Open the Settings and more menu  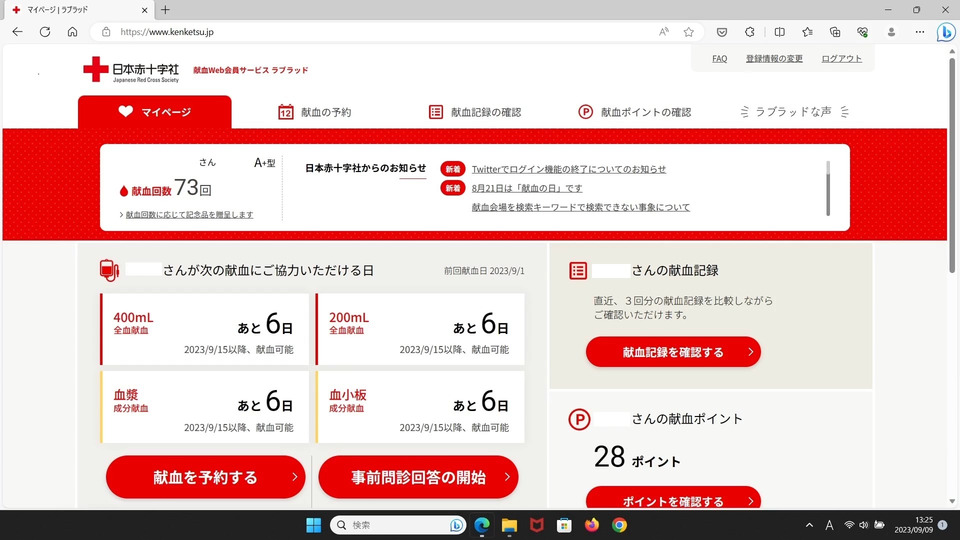920,32
